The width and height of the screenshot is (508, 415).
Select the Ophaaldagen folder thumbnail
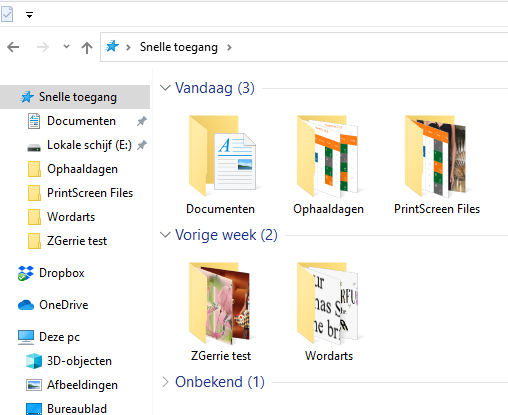pos(328,156)
